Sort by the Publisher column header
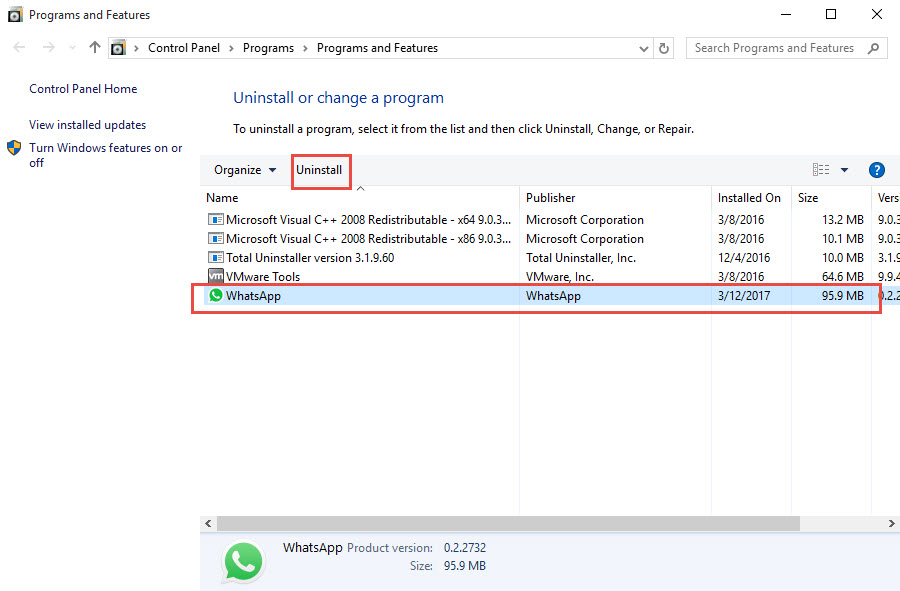Image resolution: width=900 pixels, height=591 pixels. click(550, 198)
